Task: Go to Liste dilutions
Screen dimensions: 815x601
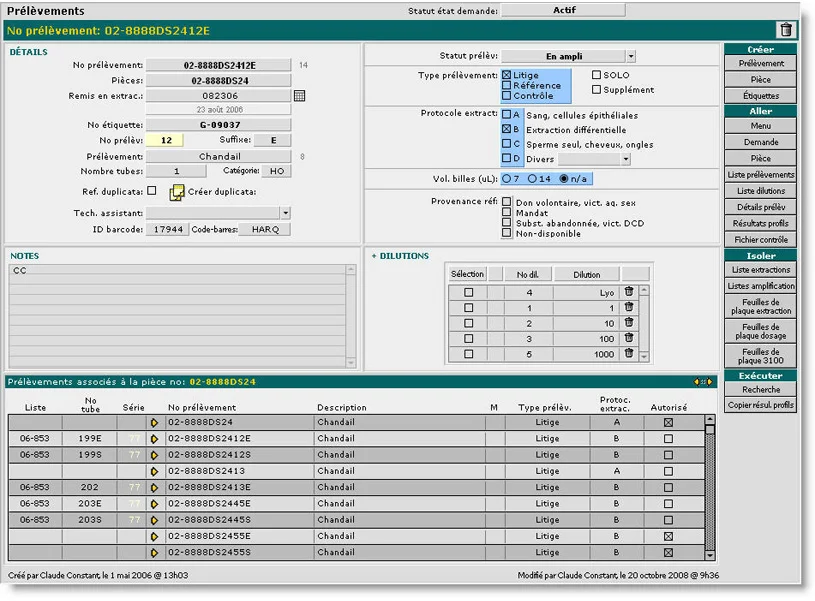Action: tap(760, 191)
